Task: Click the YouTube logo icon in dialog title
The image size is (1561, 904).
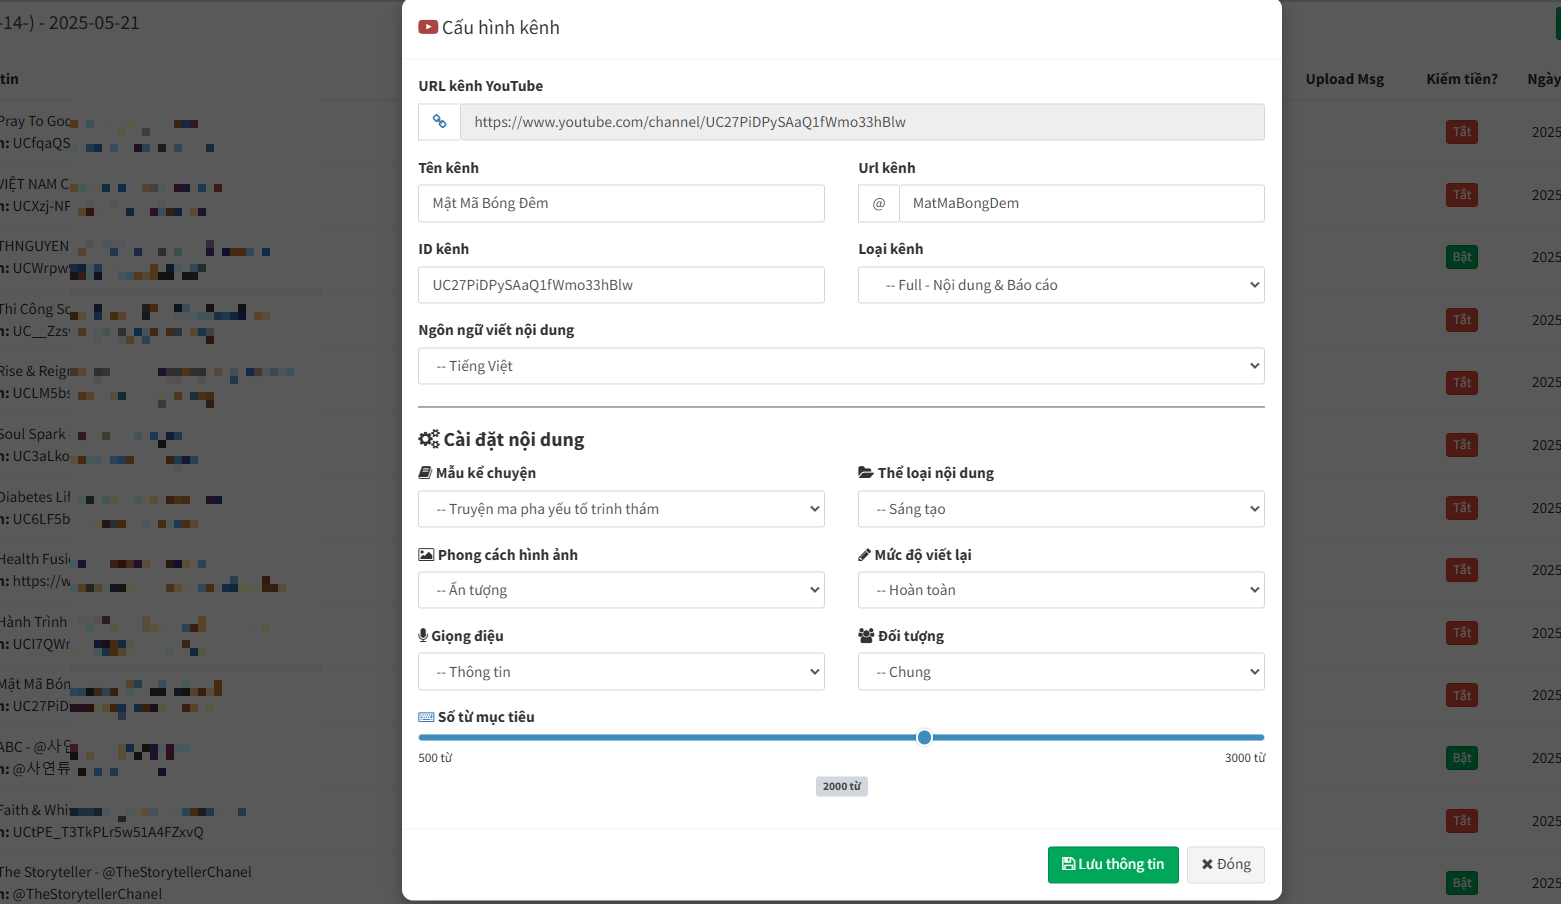Action: (428, 27)
